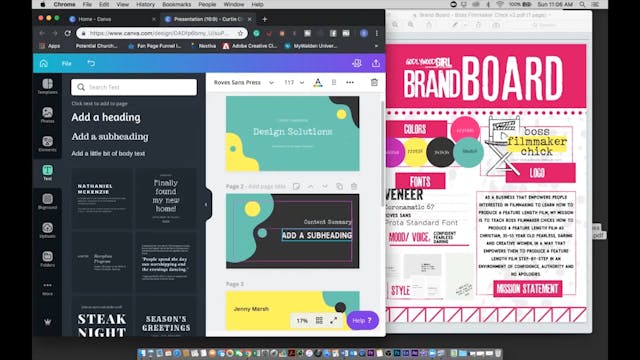Click the share collaborators icon in Canva header
640x360 pixels.
[357, 63]
